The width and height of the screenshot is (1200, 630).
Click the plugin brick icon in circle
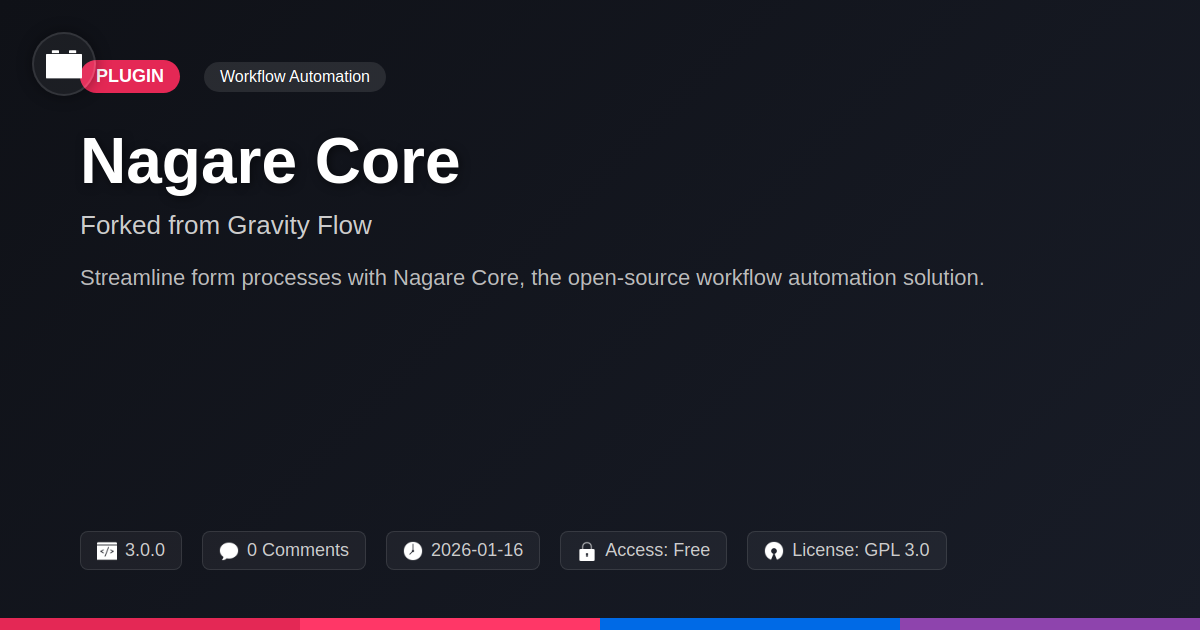tap(64, 64)
